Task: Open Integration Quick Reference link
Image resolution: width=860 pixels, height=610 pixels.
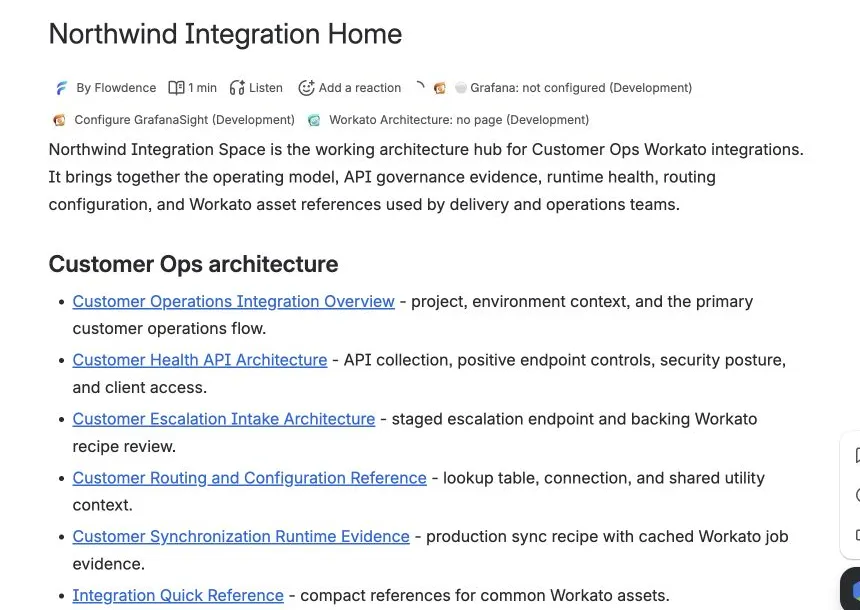Action: (x=178, y=595)
